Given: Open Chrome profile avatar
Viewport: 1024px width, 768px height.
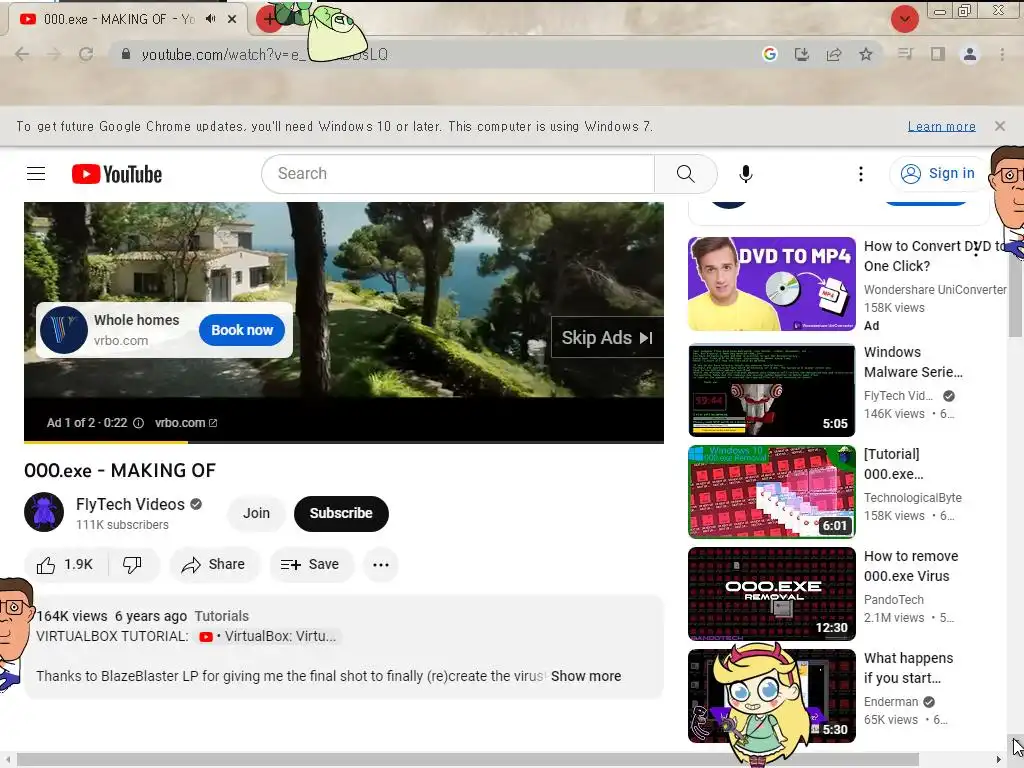Looking at the screenshot, I should pos(970,54).
